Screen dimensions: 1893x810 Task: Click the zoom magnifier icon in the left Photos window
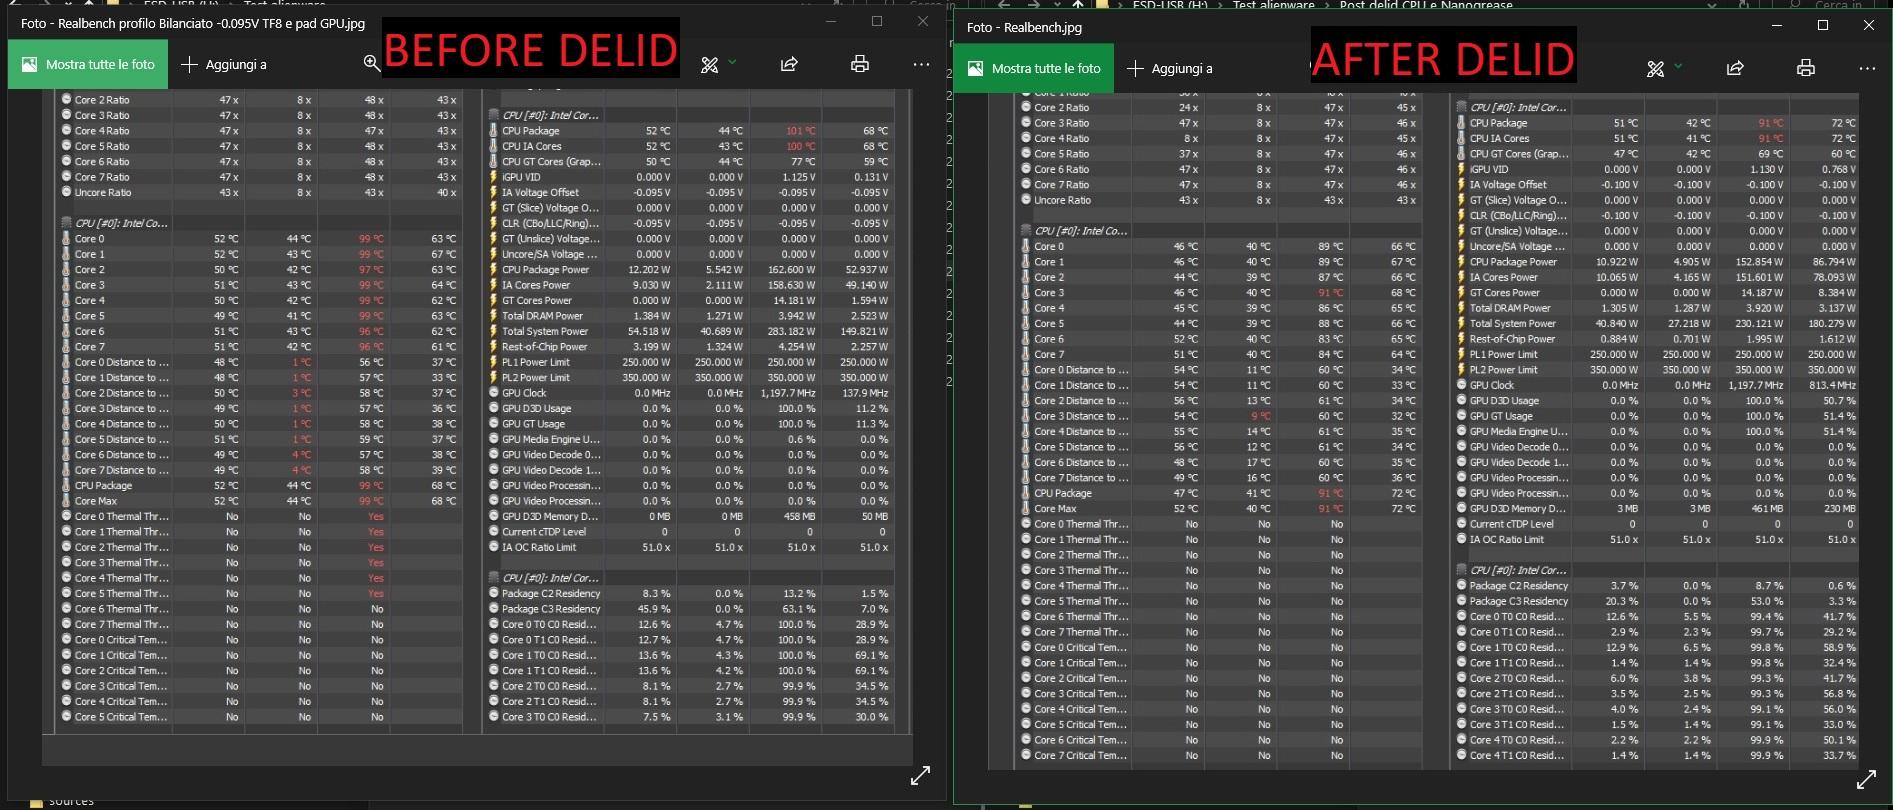coord(372,63)
